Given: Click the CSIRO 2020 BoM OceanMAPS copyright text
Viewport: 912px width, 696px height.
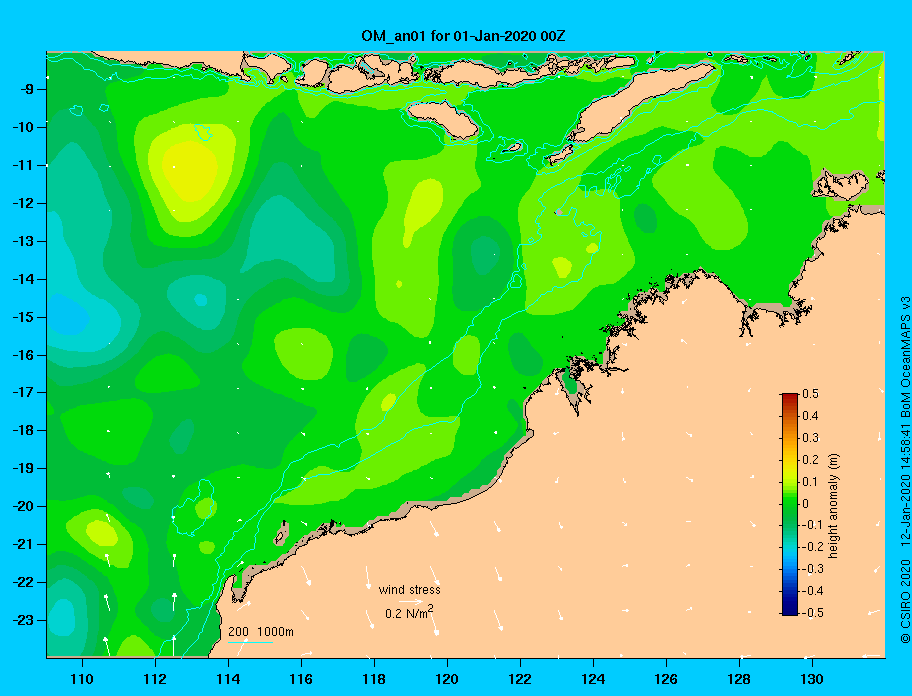Looking at the screenshot, I should (904, 470).
